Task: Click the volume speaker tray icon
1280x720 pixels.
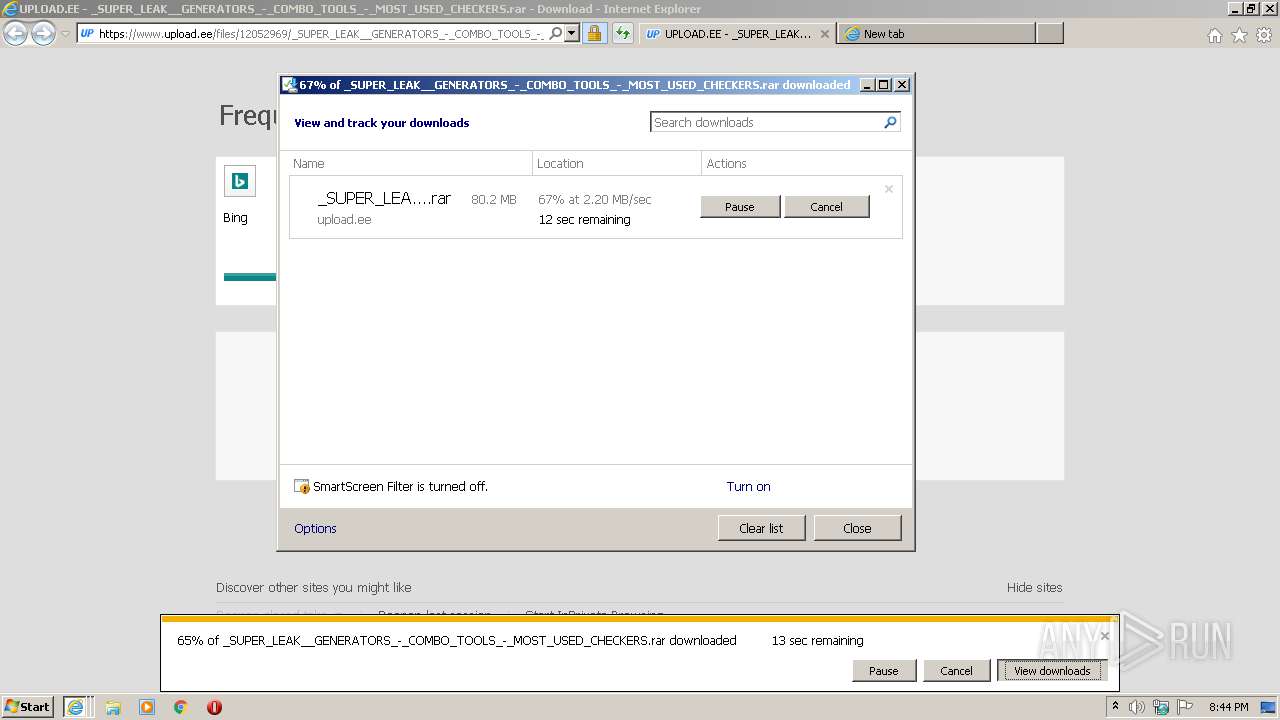Action: [1138, 707]
